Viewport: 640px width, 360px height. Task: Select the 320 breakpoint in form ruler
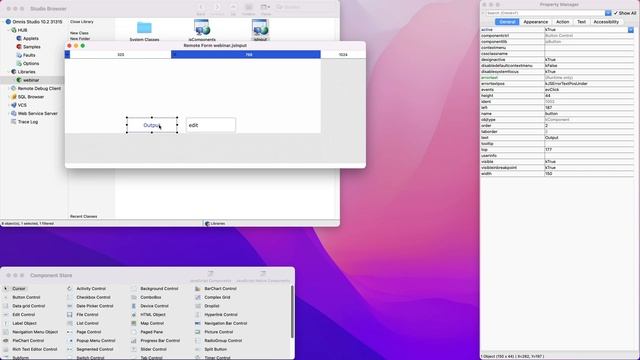click(x=120, y=54)
